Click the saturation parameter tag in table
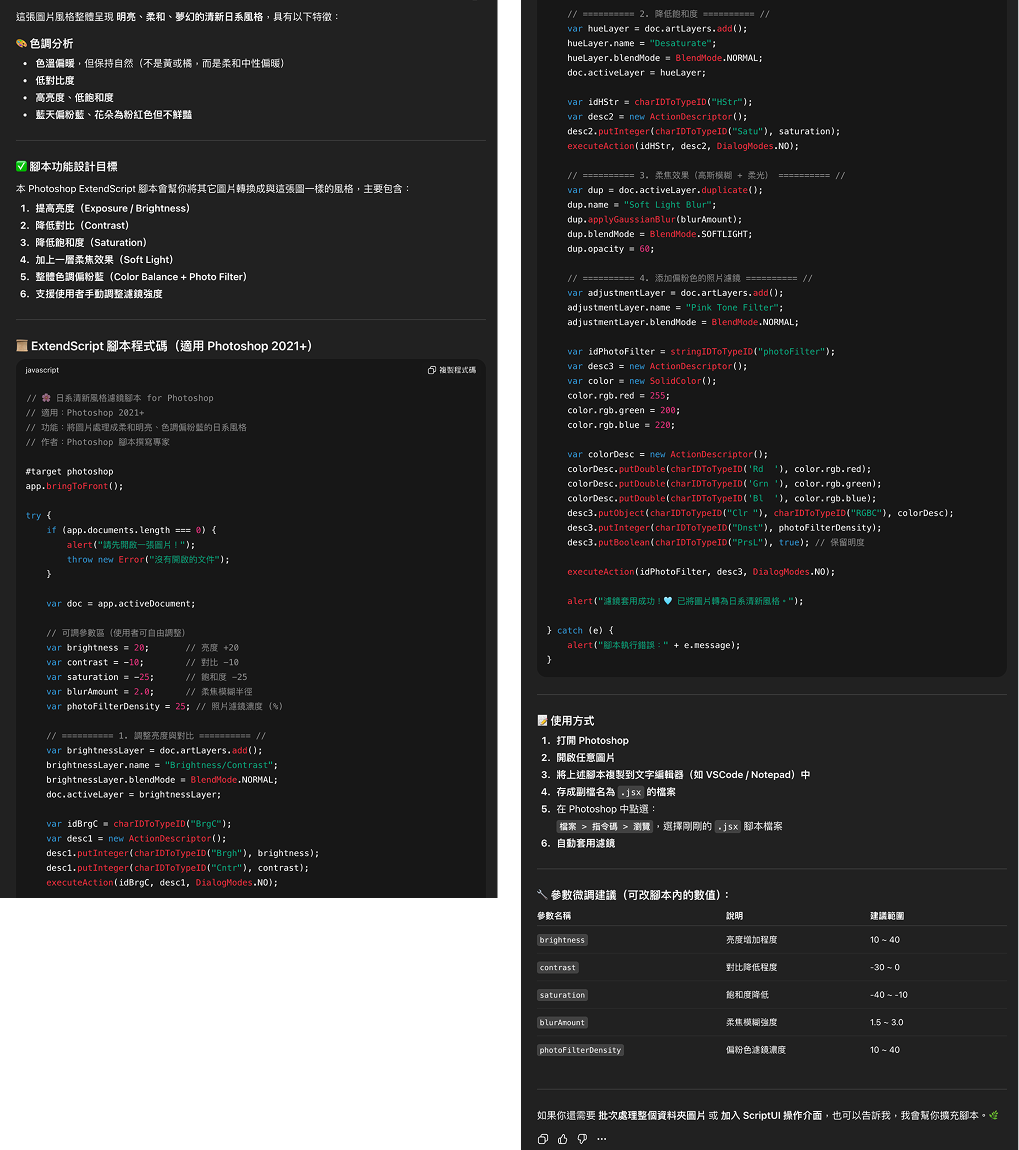Image resolution: width=1019 pixels, height=1150 pixels. click(x=562, y=995)
